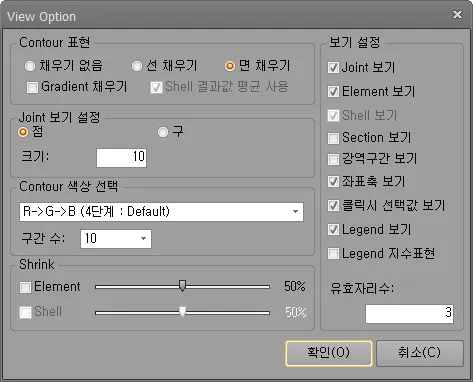Open the 구간 수 dropdown

coord(116,239)
